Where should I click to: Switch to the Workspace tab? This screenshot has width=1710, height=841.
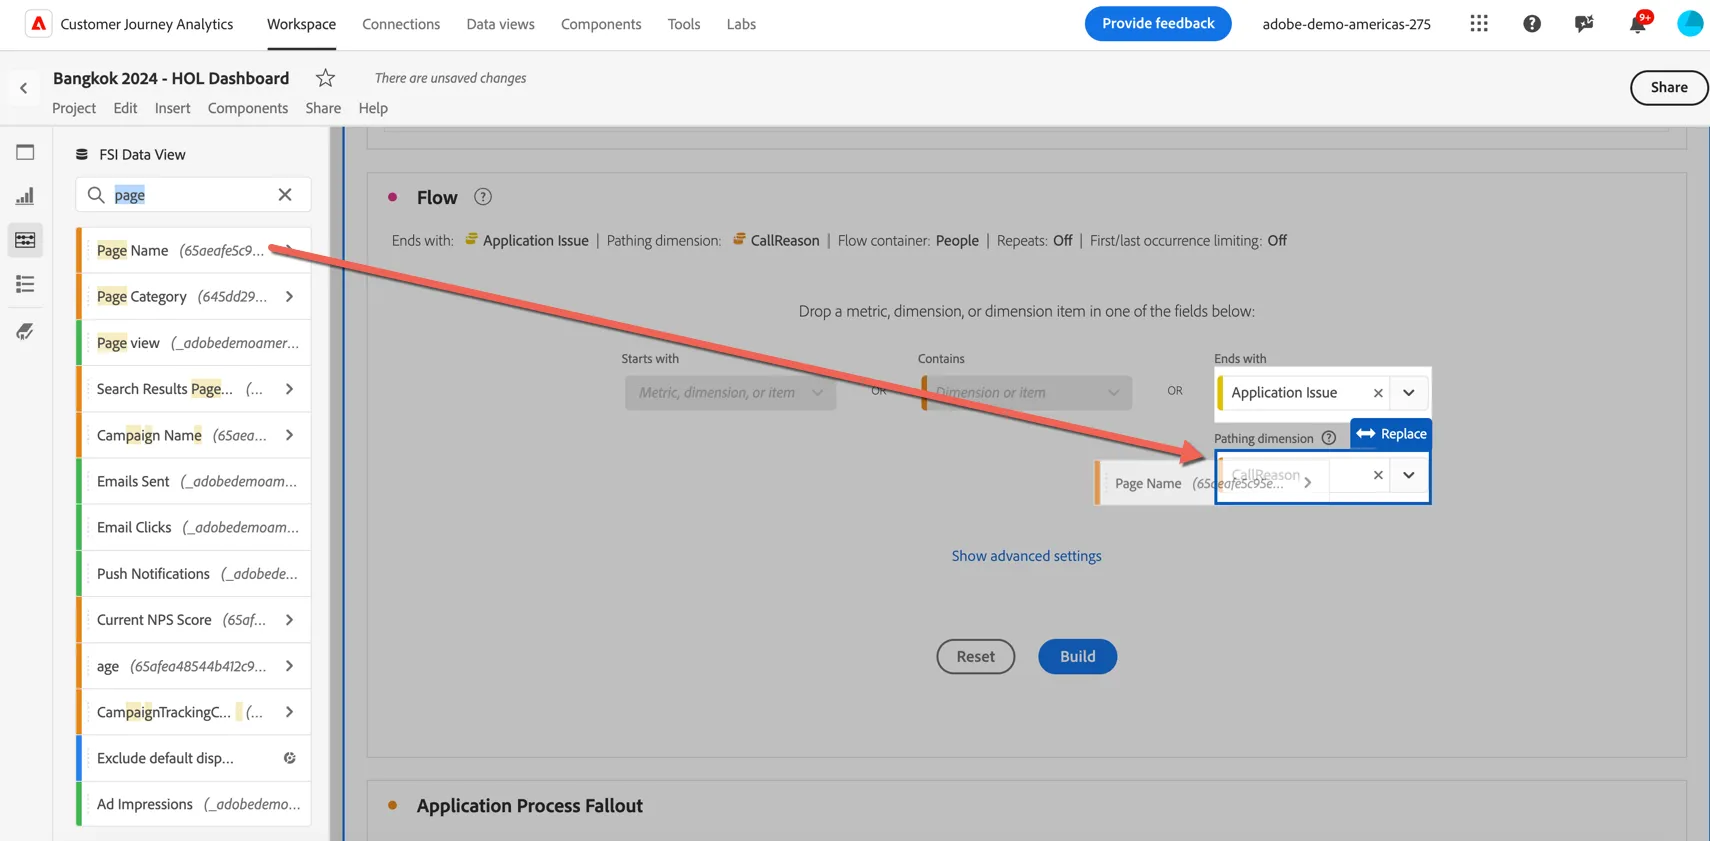(301, 24)
